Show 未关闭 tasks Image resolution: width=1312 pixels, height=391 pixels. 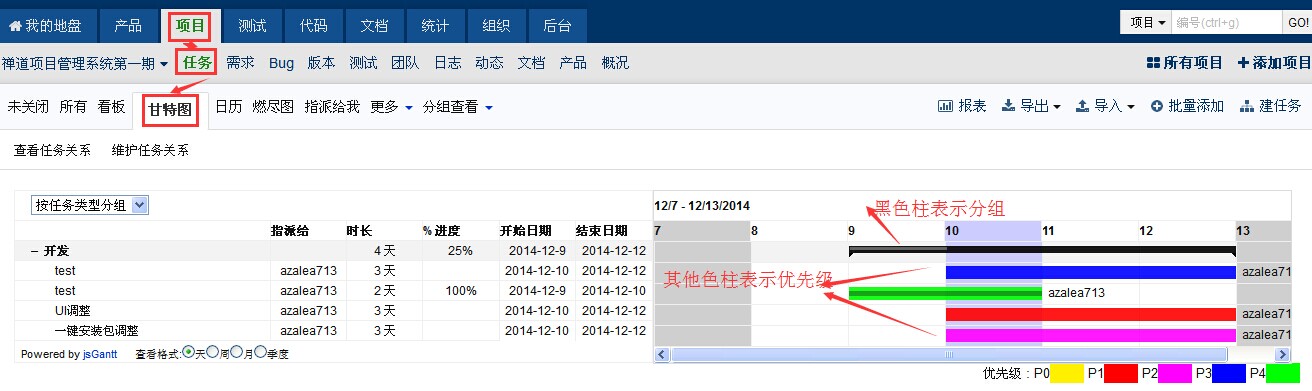pos(28,106)
